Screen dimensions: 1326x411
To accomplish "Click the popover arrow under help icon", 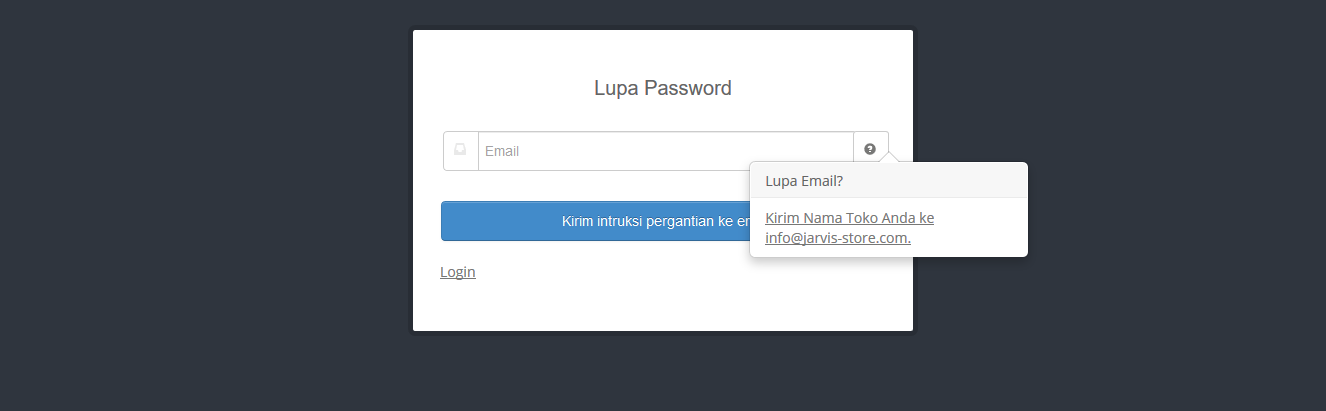I will (x=889, y=157).
